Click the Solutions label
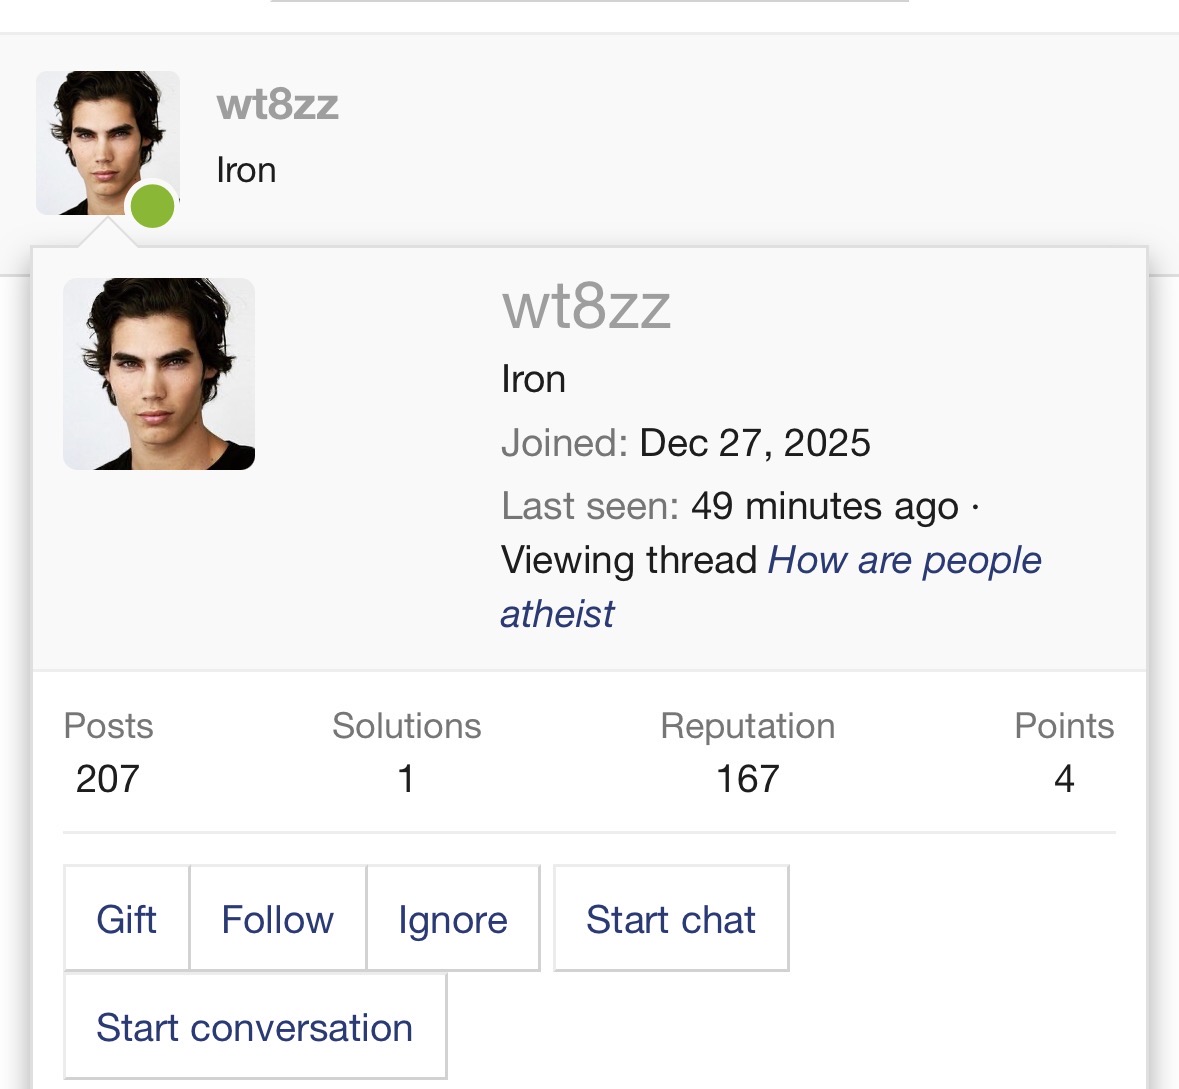This screenshot has height=1089, width=1179. point(407,726)
